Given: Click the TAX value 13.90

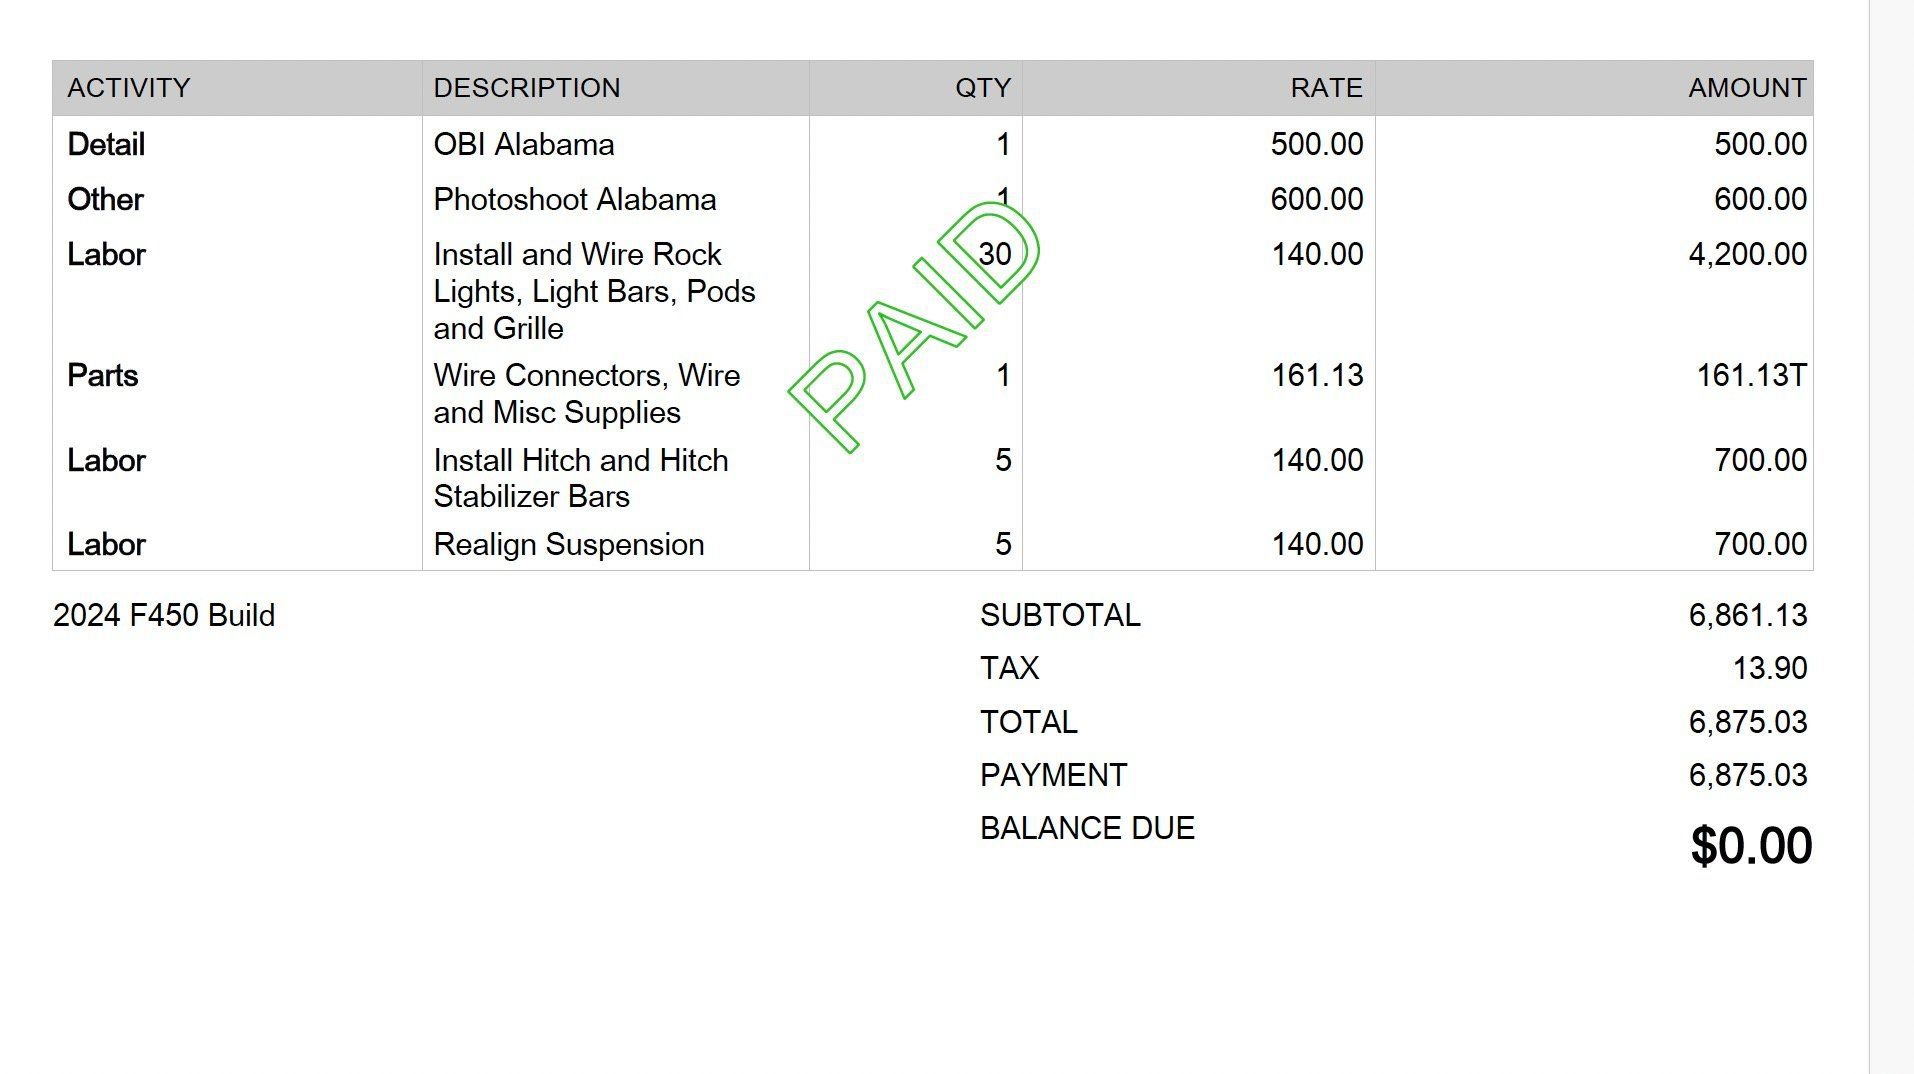Looking at the screenshot, I should tap(1769, 668).
